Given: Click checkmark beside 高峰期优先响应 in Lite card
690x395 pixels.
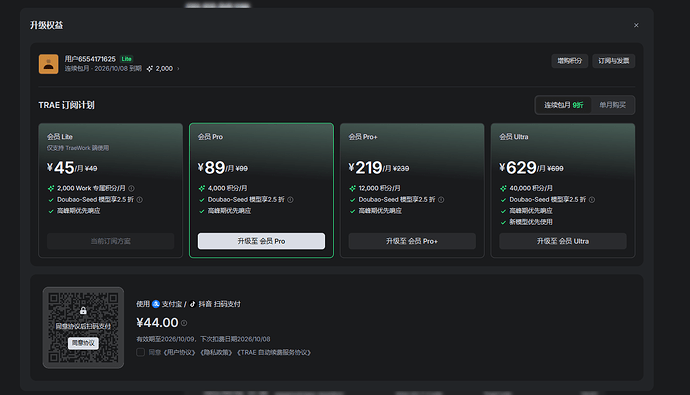Looking at the screenshot, I should click(51, 211).
